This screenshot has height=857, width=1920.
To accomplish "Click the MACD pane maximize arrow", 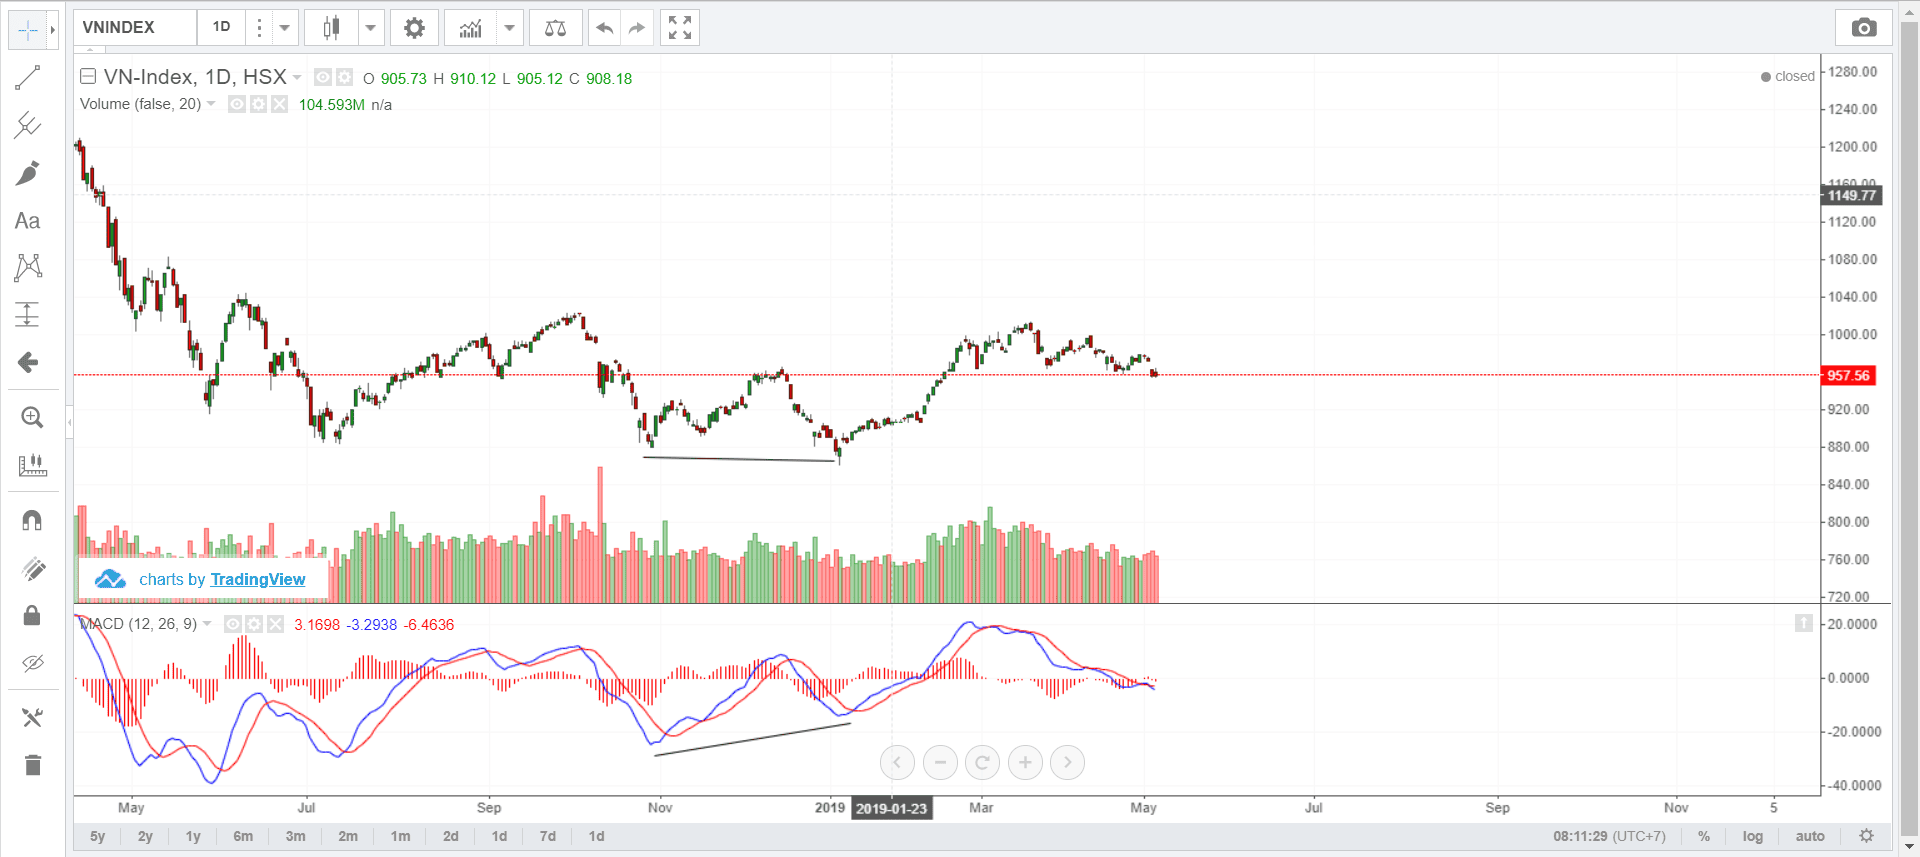I will pos(1803,623).
